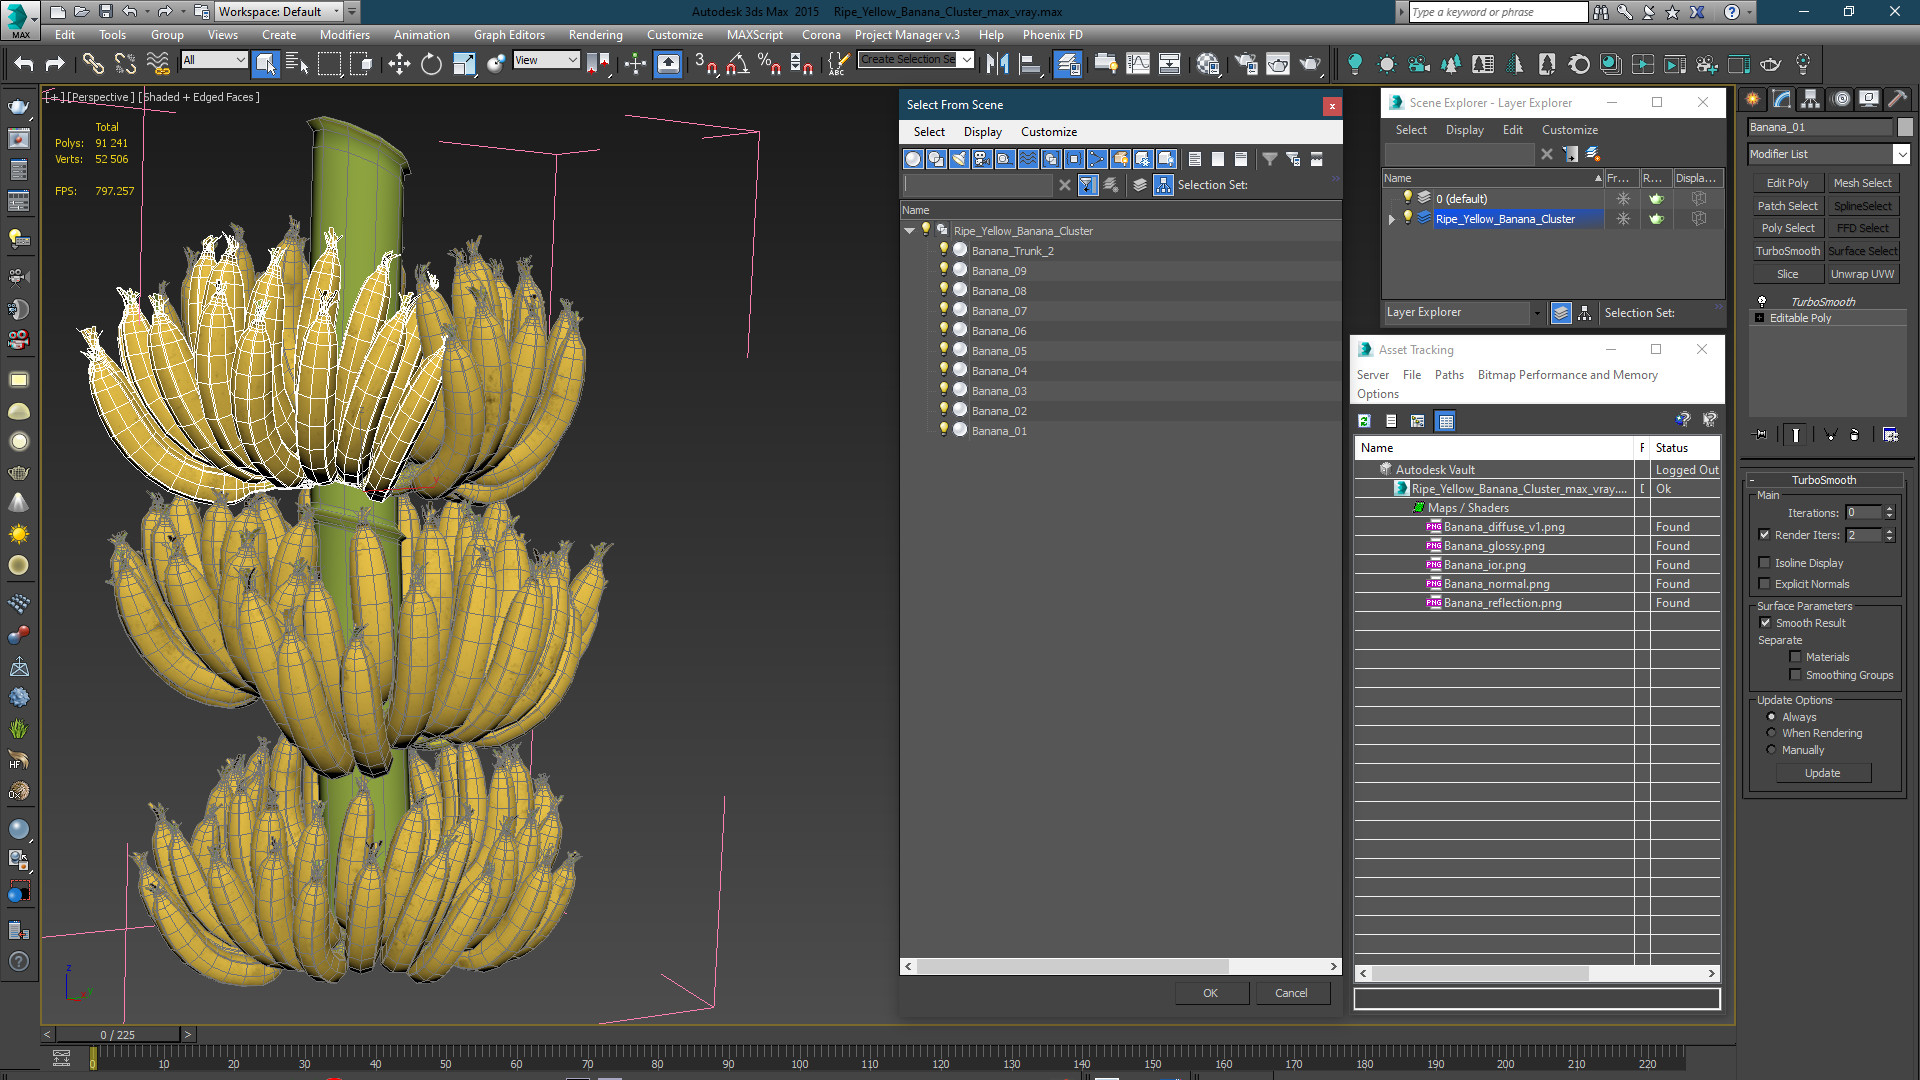The width and height of the screenshot is (1920, 1080).
Task: Click the Undo arrow in main toolbar
Action: pos(23,64)
